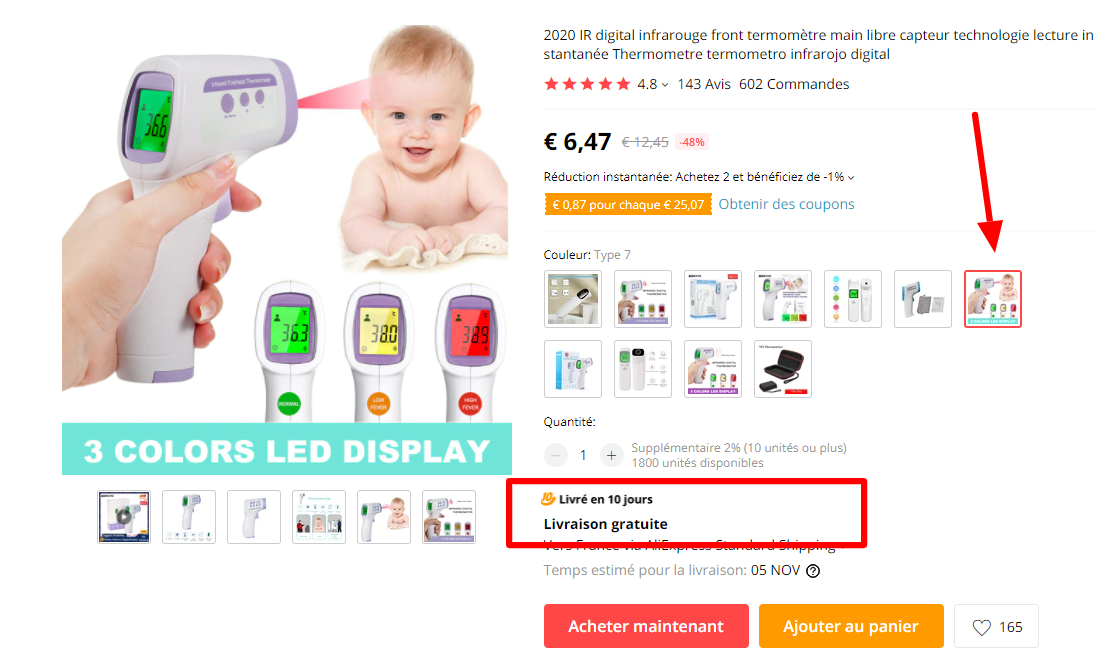Click the Ajouter au panier button
The width and height of the screenshot is (1114, 664).
[850, 626]
